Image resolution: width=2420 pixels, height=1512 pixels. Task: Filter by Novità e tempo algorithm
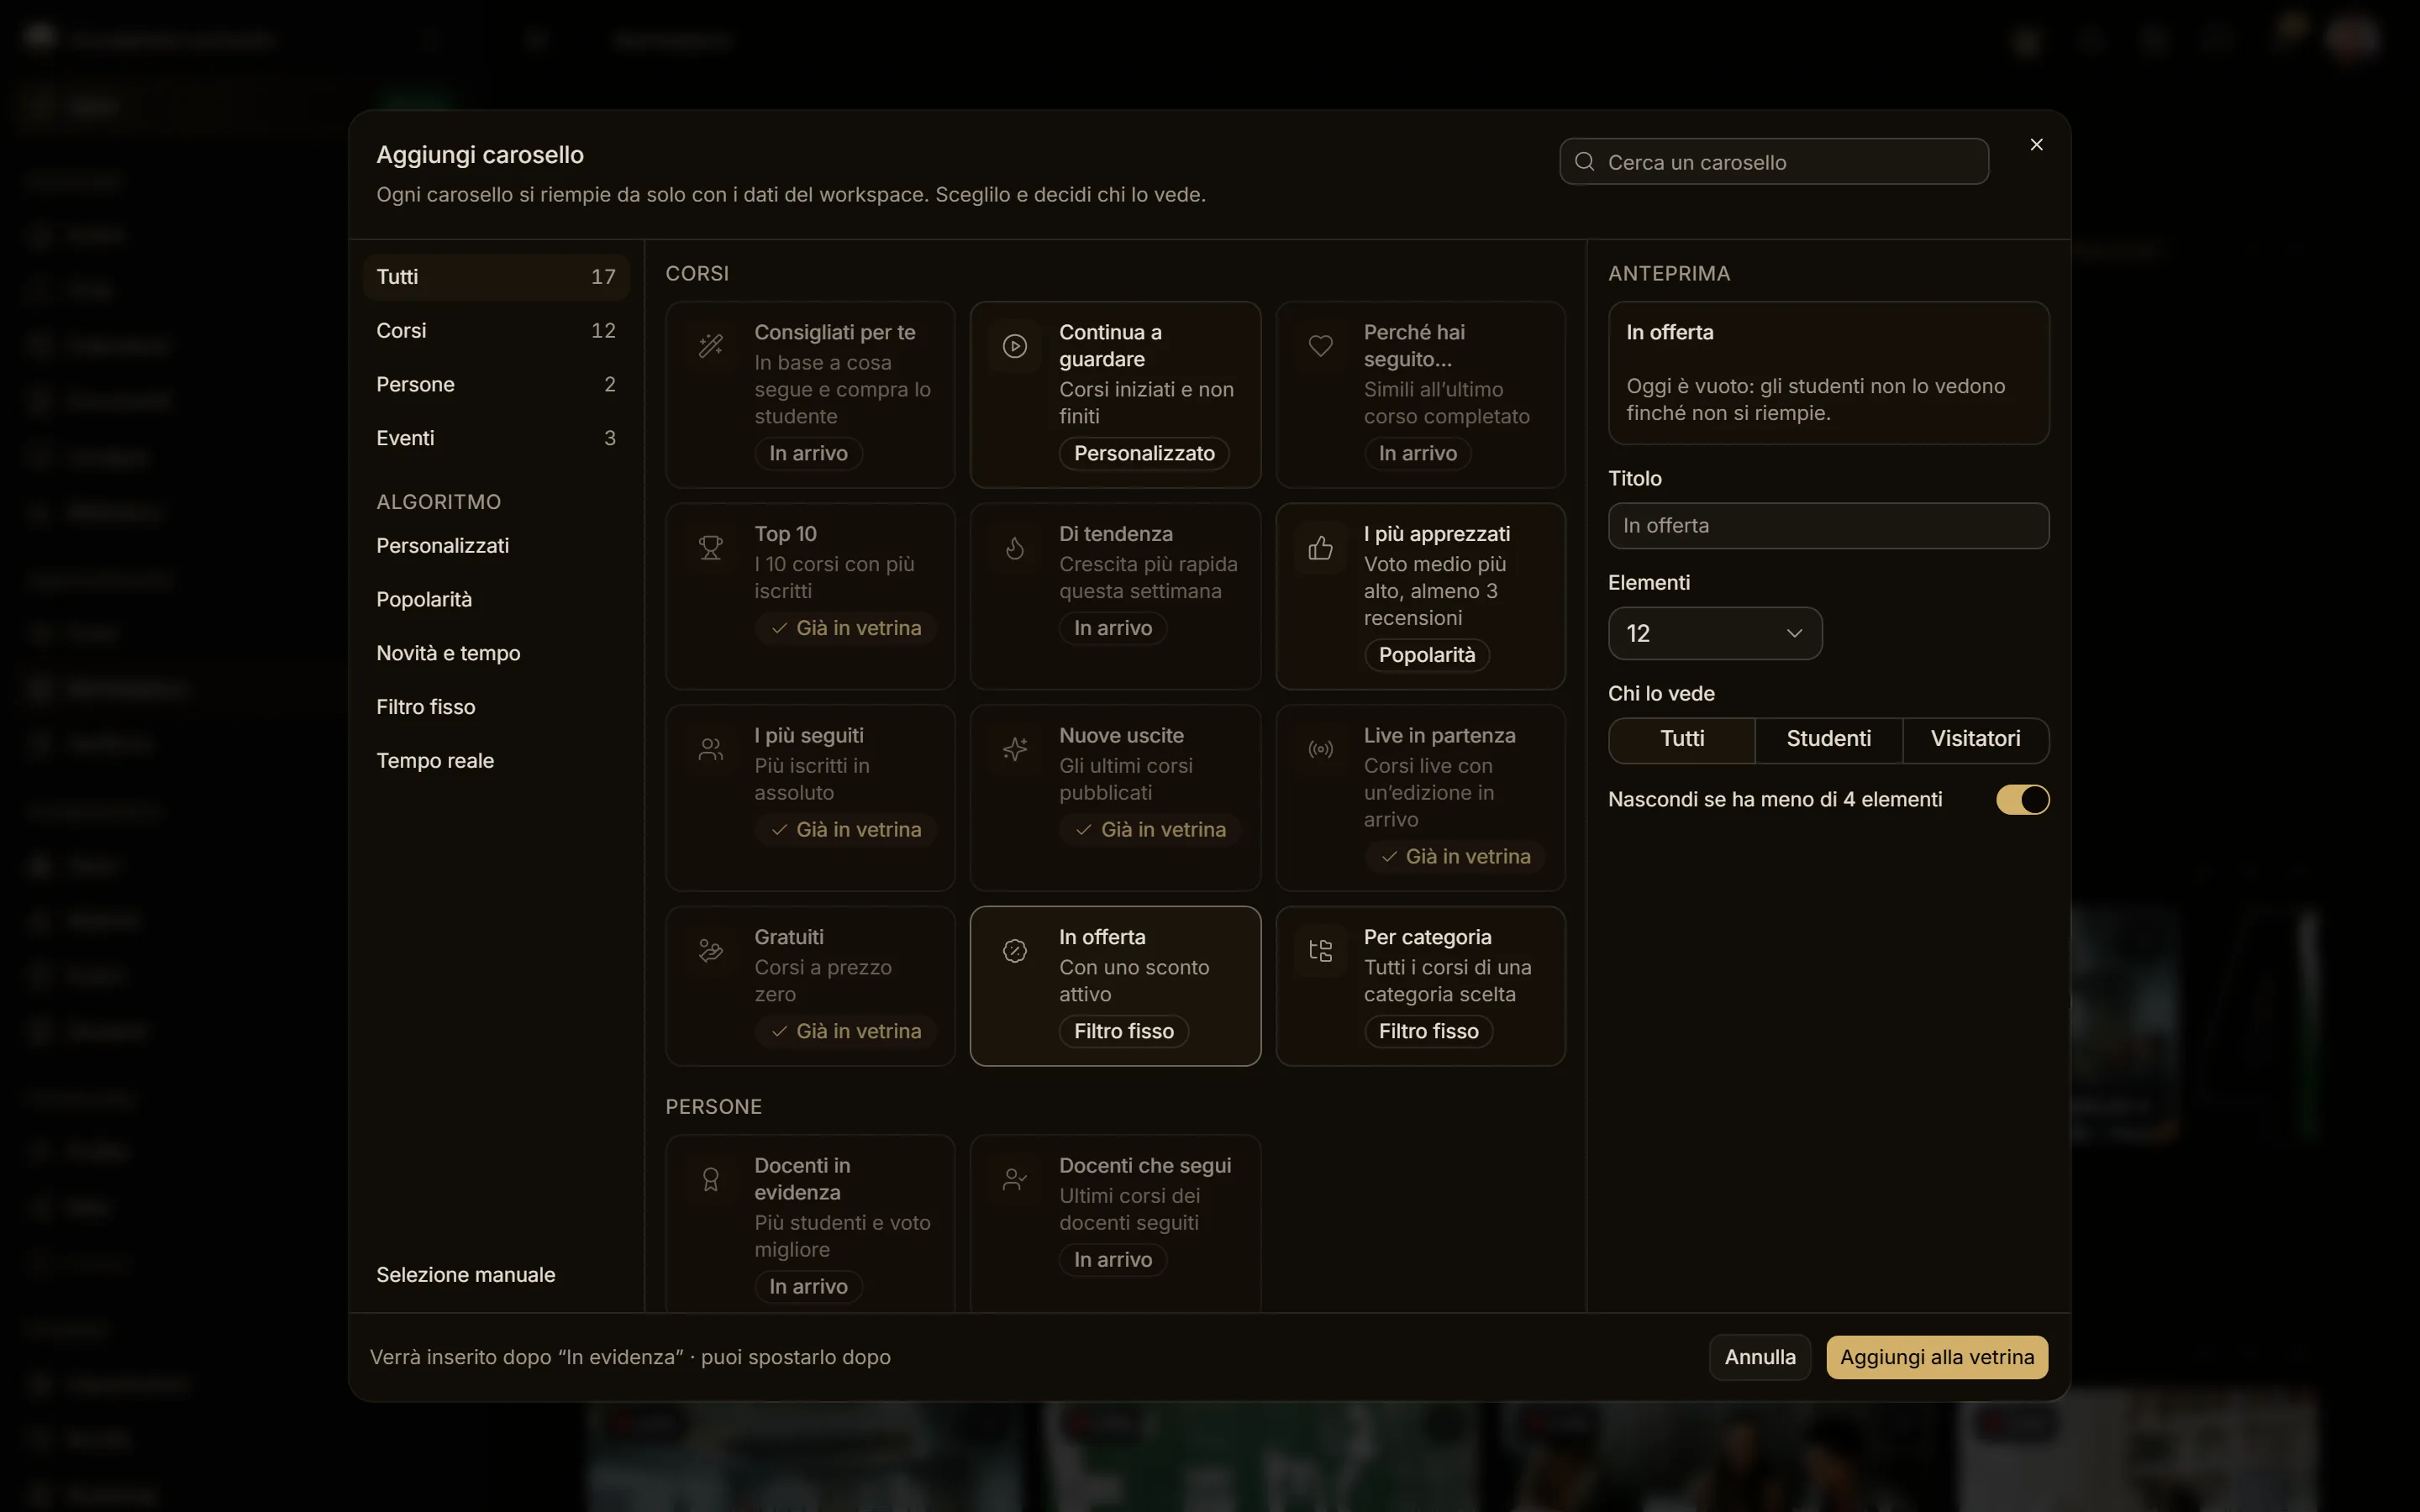click(496, 654)
